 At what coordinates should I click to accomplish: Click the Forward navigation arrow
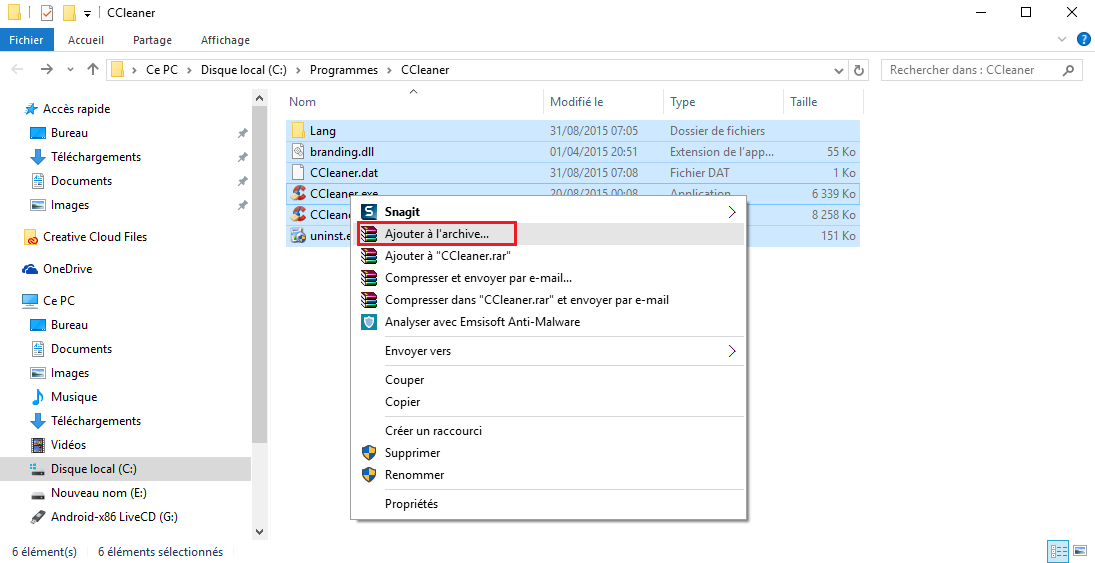(x=47, y=69)
